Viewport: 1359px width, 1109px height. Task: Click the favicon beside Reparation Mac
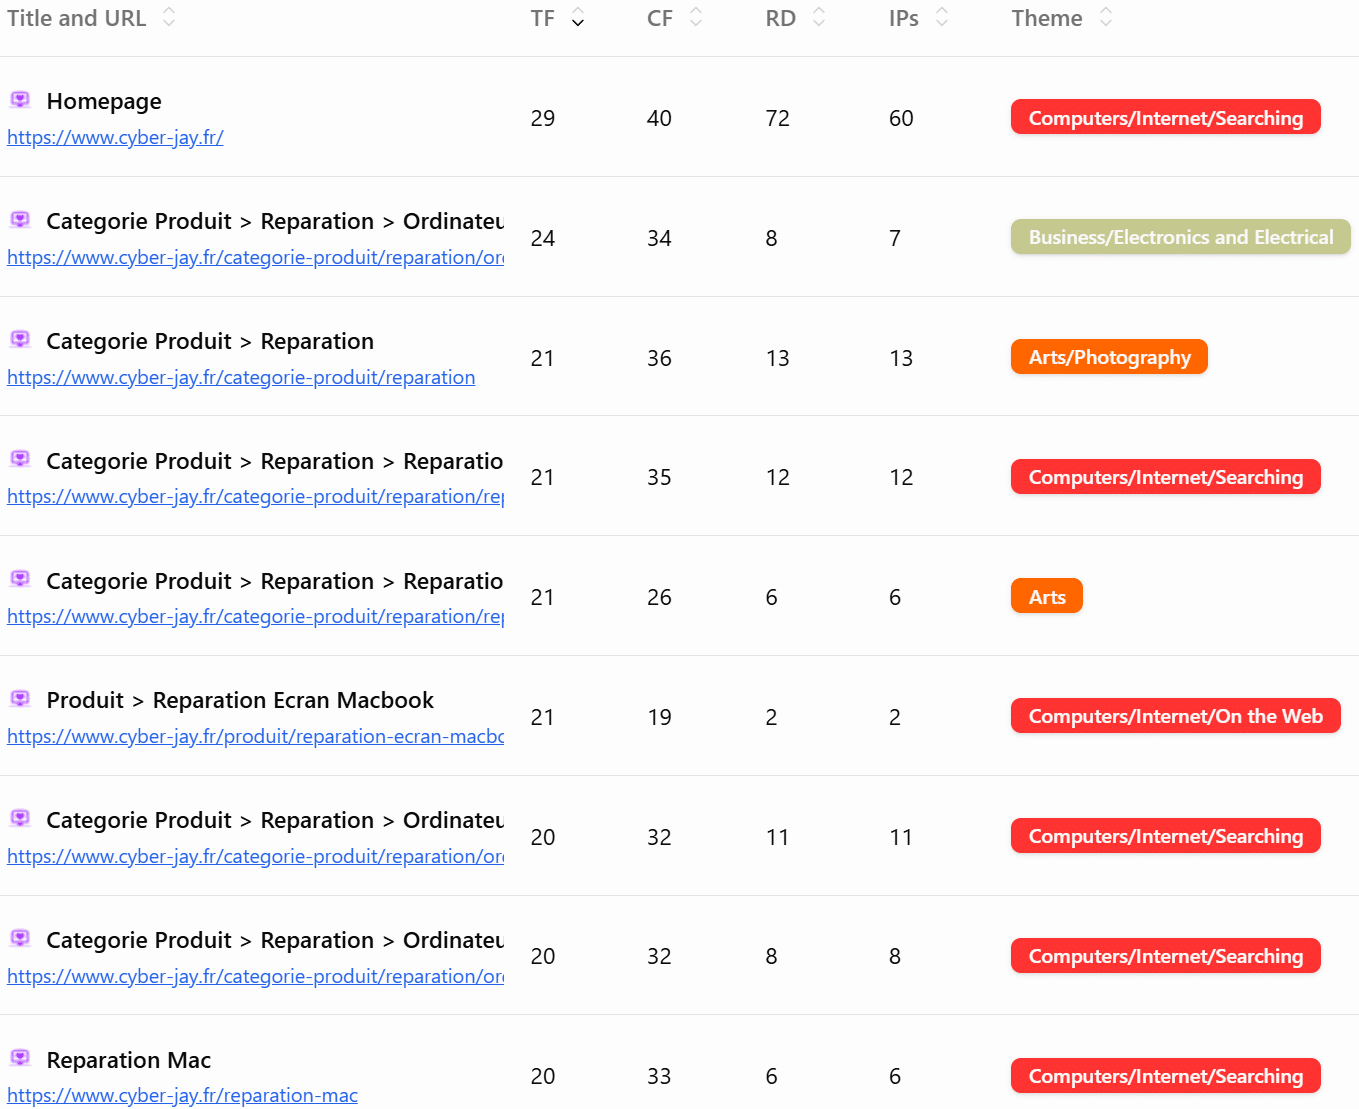pos(20,1058)
